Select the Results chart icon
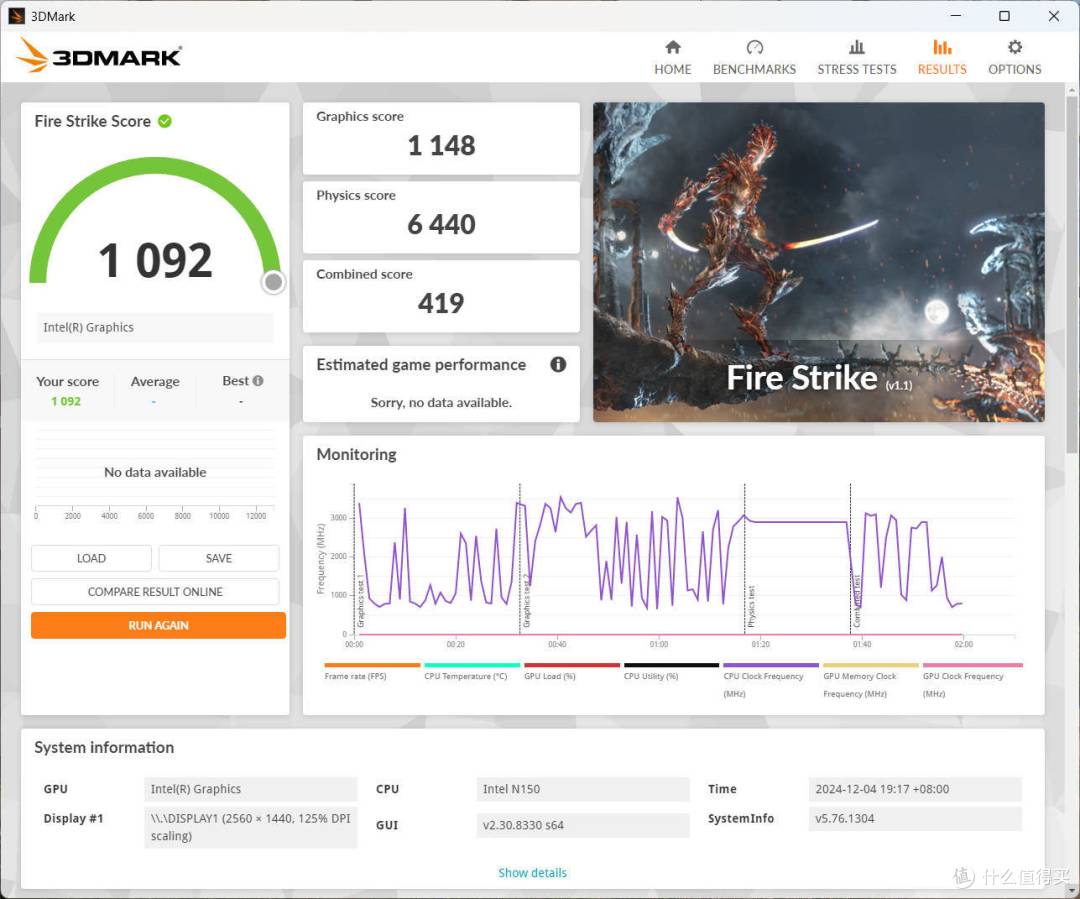 pyautogui.click(x=941, y=47)
